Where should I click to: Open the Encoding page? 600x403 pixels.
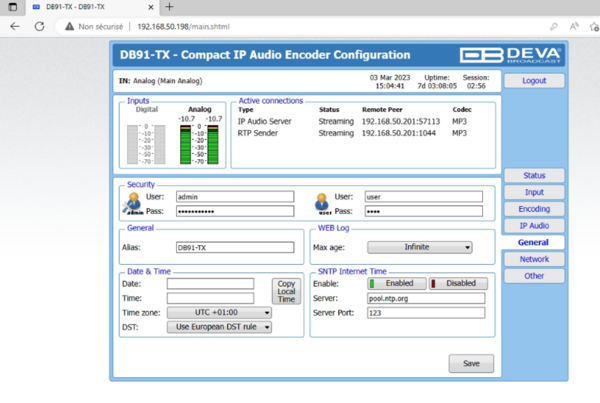[x=534, y=209]
